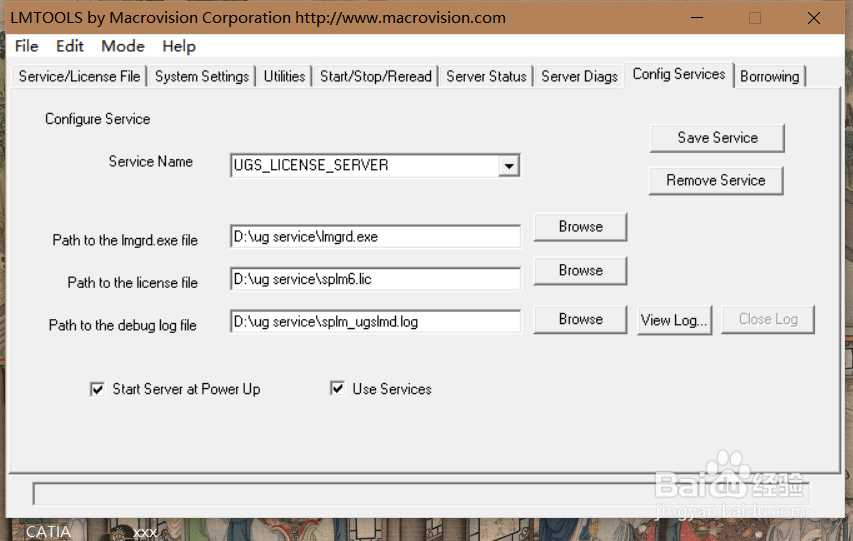Image resolution: width=853 pixels, height=541 pixels.
Task: Open the File menu
Action: (27, 46)
